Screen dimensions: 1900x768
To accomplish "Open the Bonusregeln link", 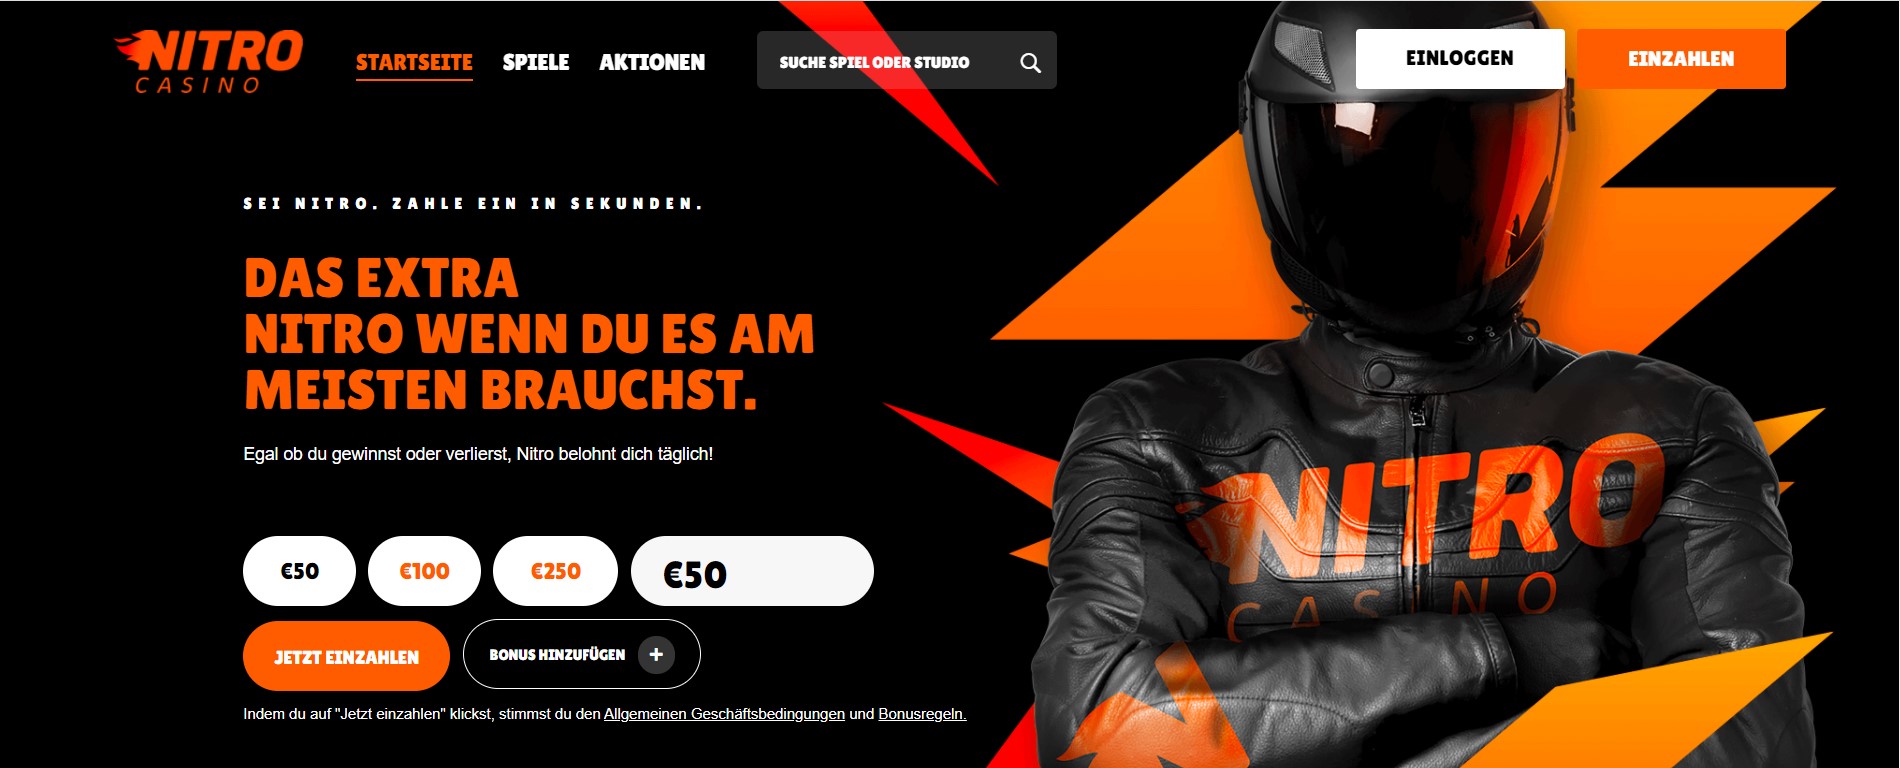I will (x=922, y=714).
